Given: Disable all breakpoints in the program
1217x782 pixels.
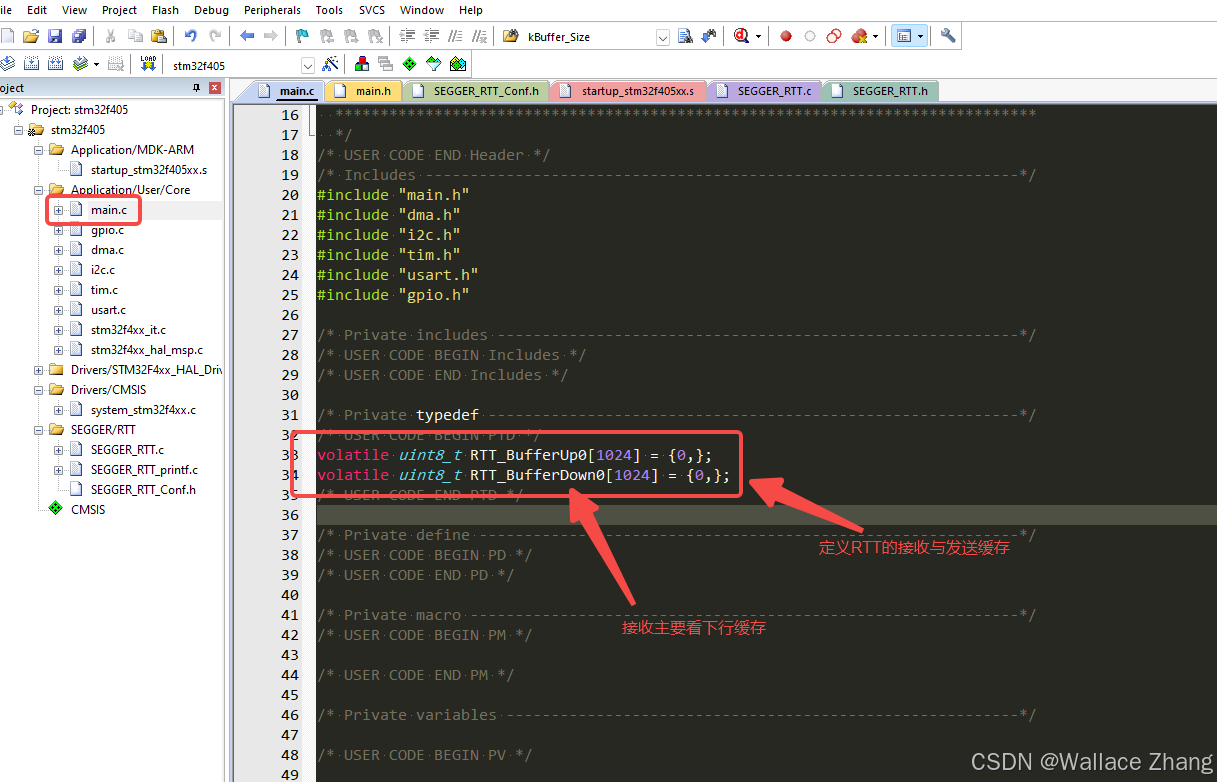Looking at the screenshot, I should pyautogui.click(x=834, y=36).
